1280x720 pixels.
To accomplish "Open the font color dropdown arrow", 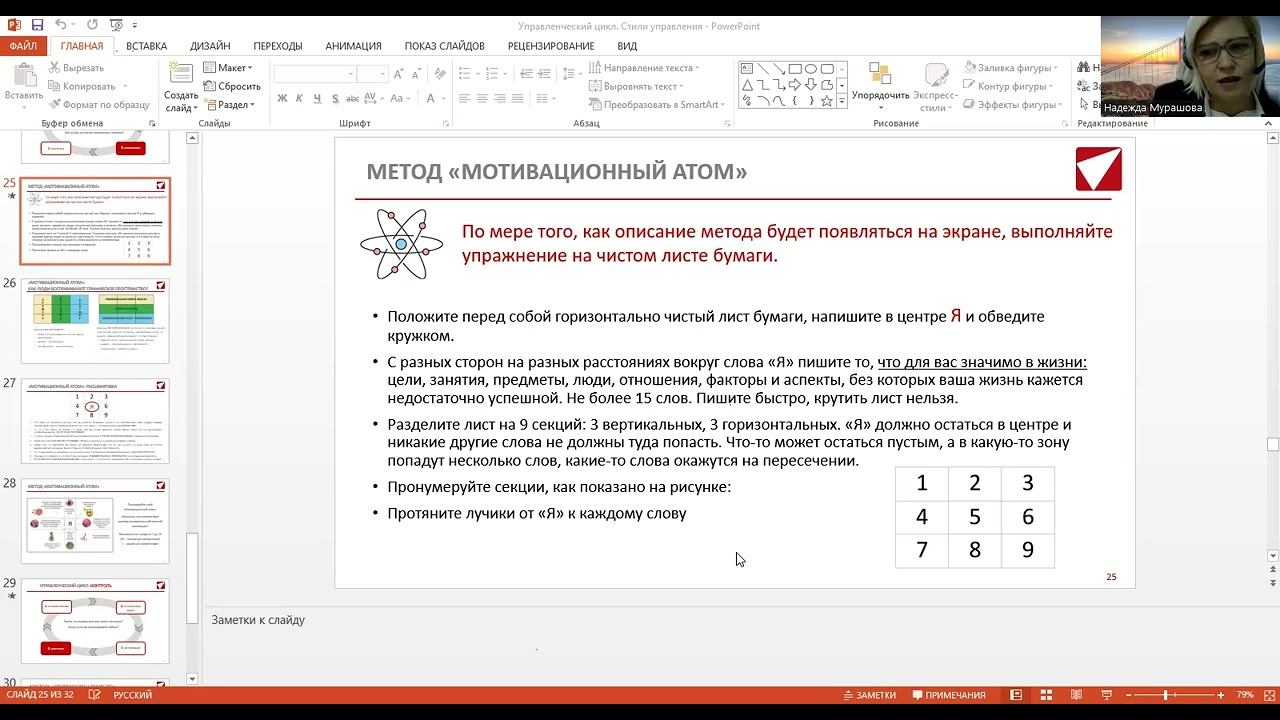I will coord(442,98).
